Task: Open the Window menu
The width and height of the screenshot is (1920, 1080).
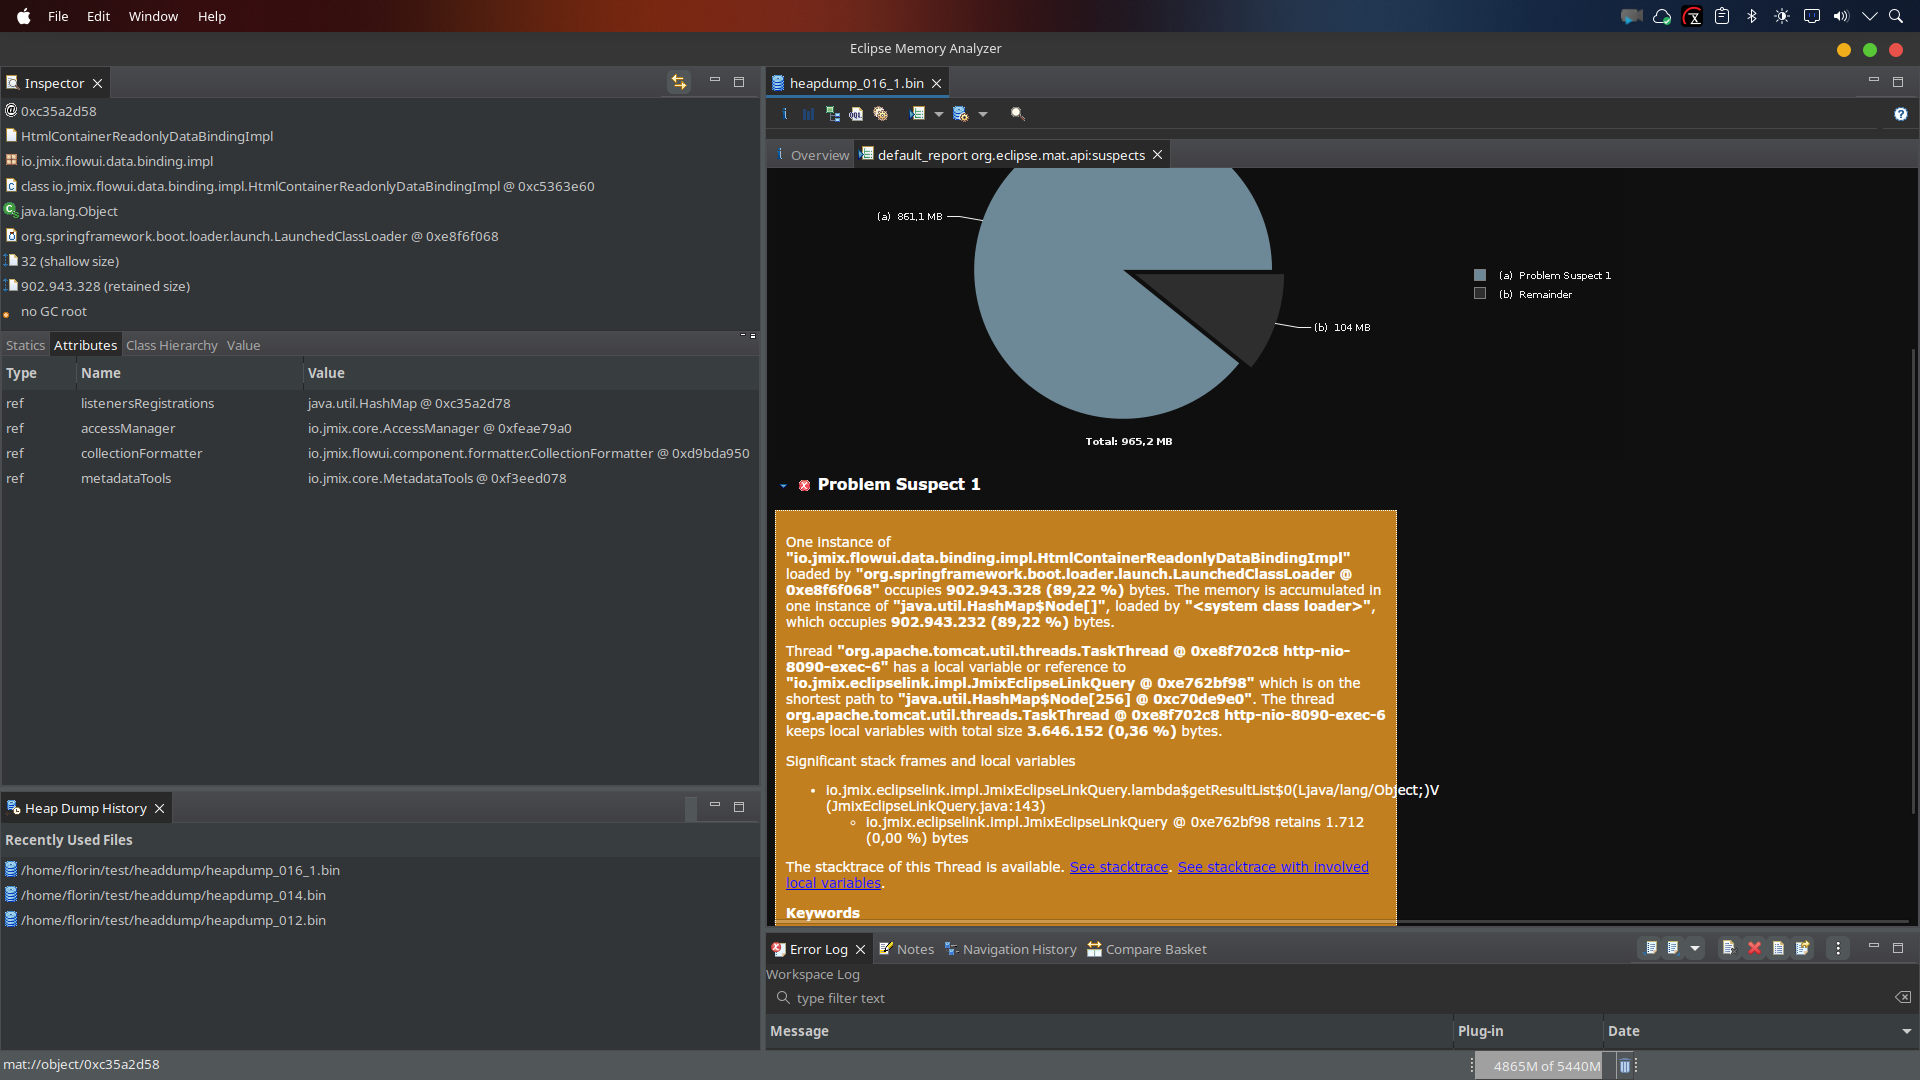Action: point(153,16)
